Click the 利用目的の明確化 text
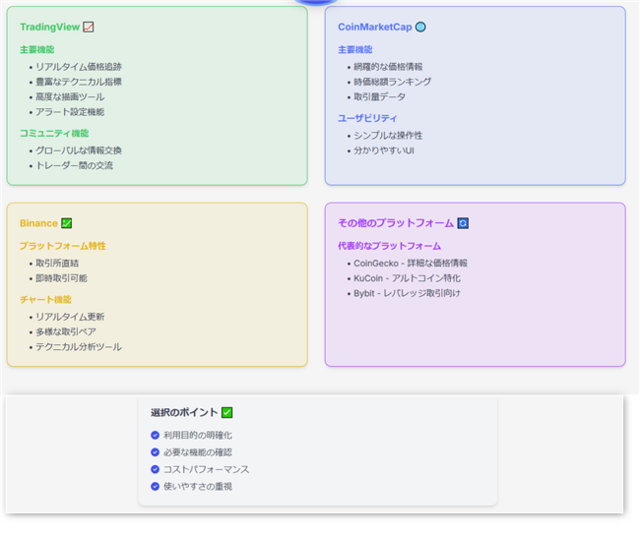Image resolution: width=640 pixels, height=536 pixels. [198, 436]
